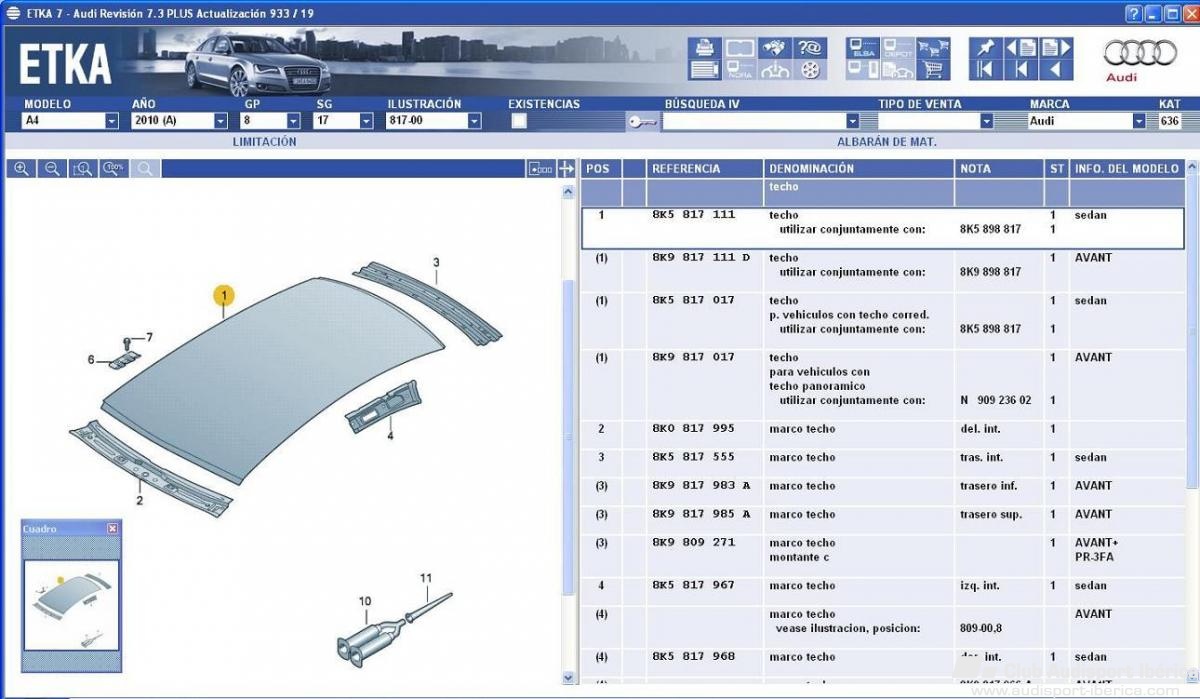1200x699 pixels.
Task: Click the parts list view icon below print
Action: 704,70
